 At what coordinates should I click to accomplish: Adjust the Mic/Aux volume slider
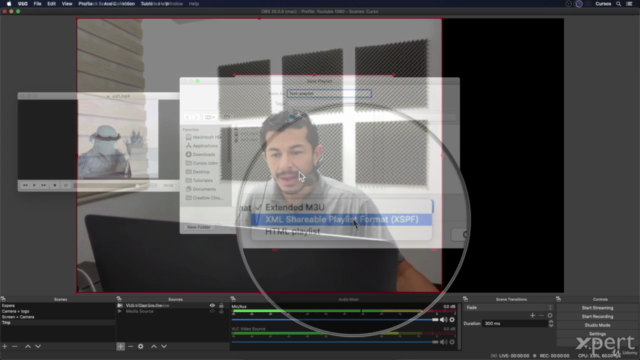click(x=335, y=320)
